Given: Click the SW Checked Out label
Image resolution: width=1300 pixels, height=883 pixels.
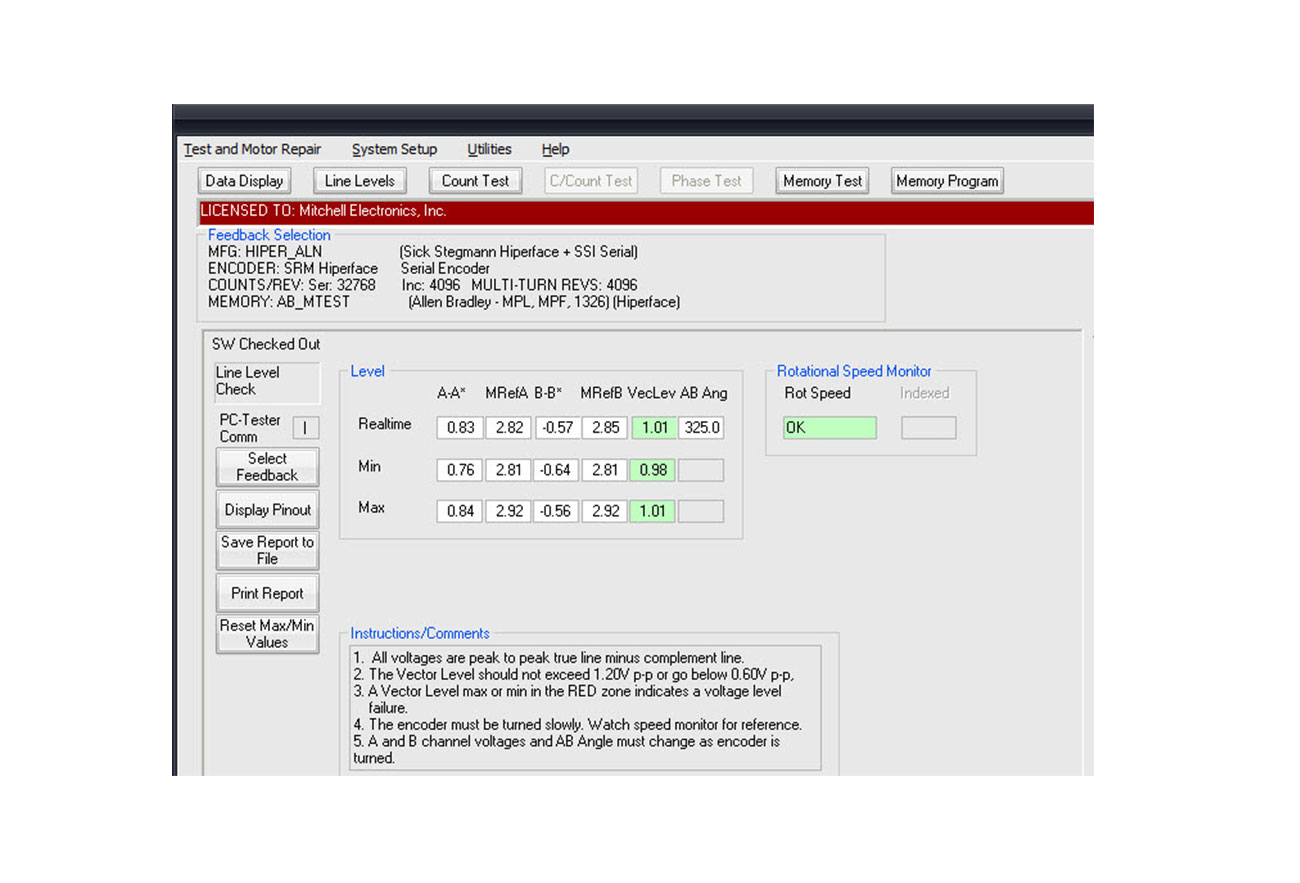Looking at the screenshot, I should point(266,344).
